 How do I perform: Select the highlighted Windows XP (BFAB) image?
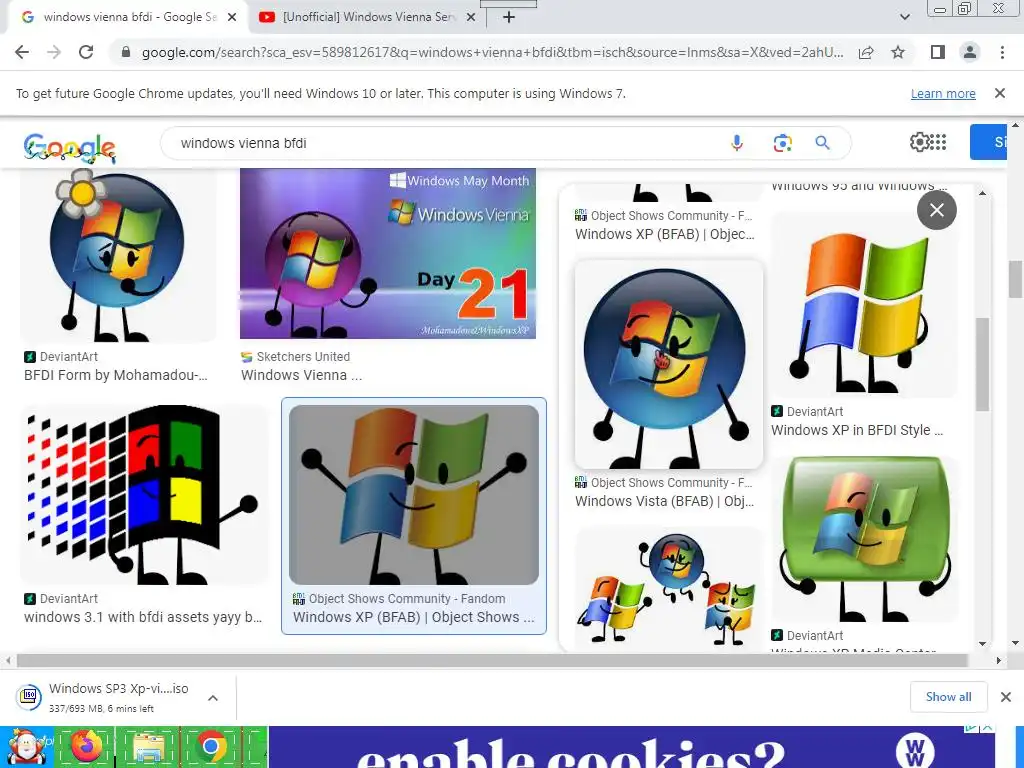tap(413, 494)
